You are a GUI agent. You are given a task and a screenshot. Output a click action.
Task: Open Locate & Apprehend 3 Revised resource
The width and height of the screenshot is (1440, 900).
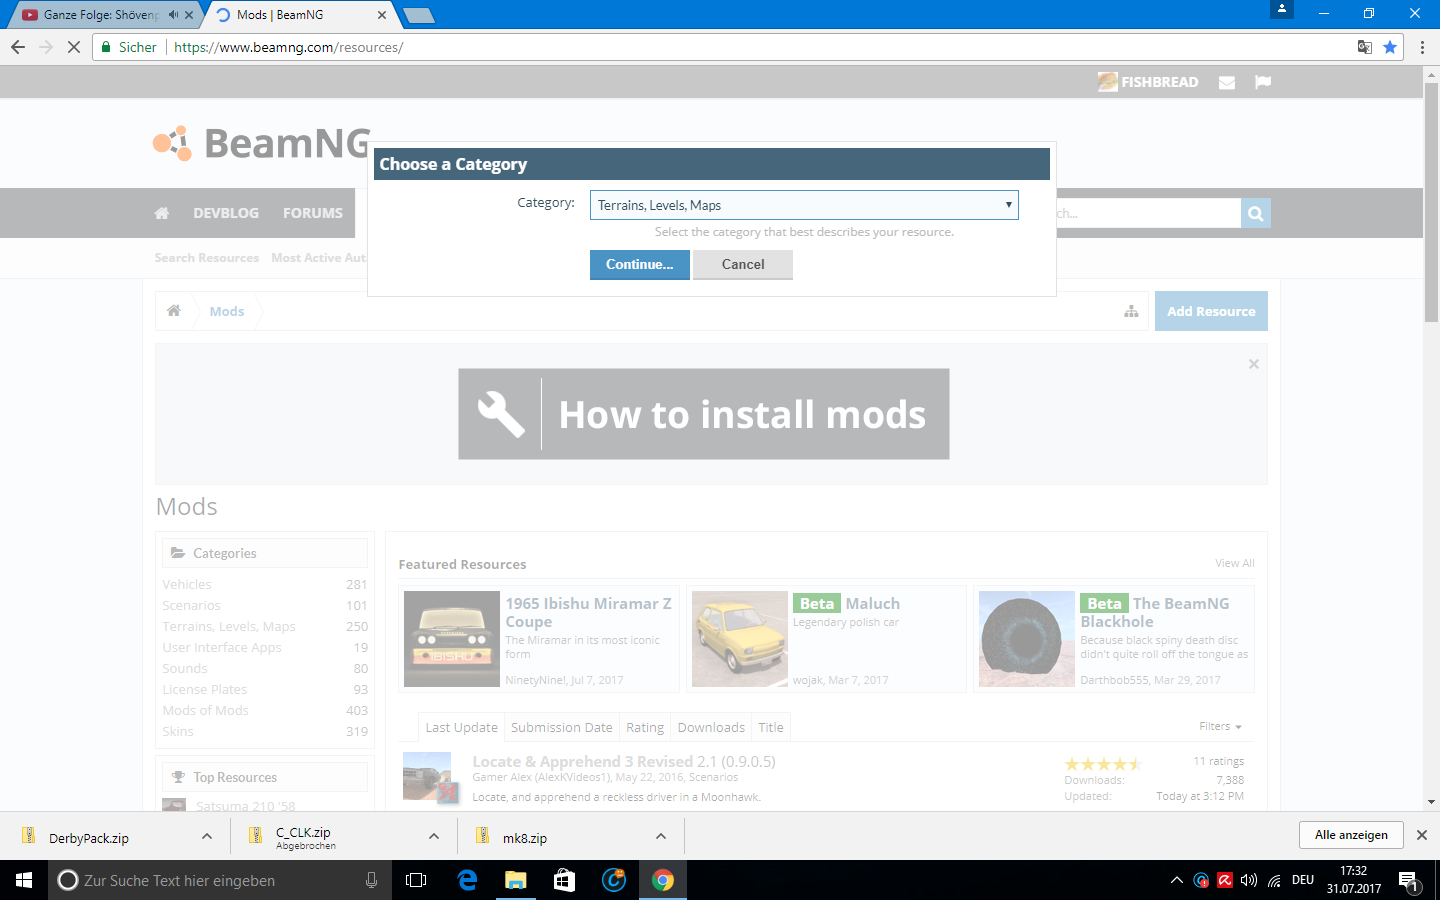click(623, 761)
